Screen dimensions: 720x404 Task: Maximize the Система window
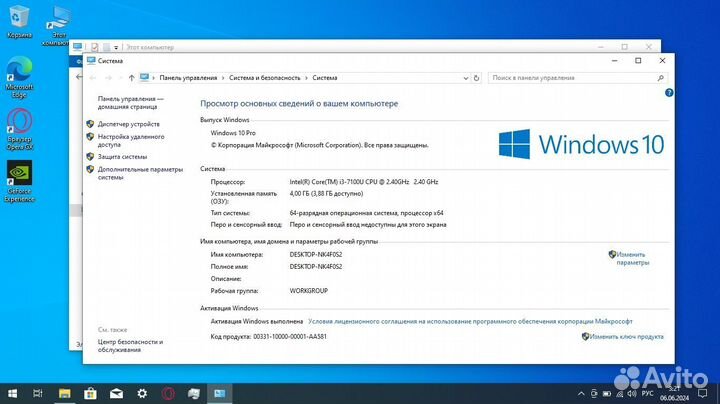[638, 61]
